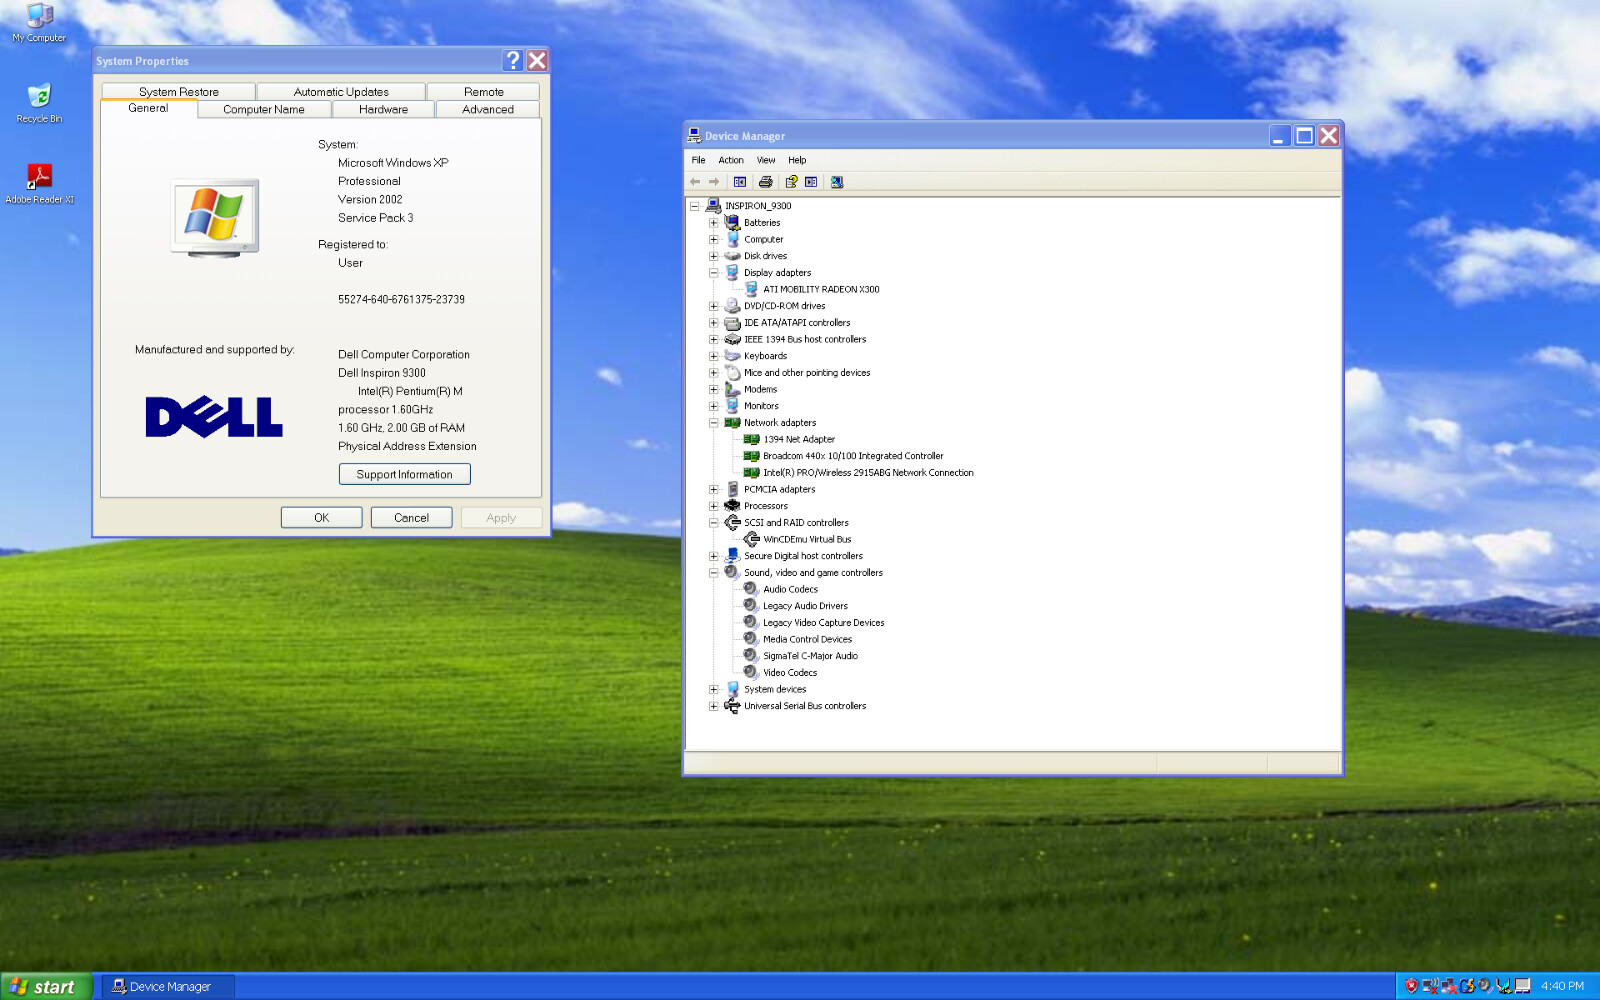Expand the Disk drives node
1600x1000 pixels.
pyautogui.click(x=714, y=256)
